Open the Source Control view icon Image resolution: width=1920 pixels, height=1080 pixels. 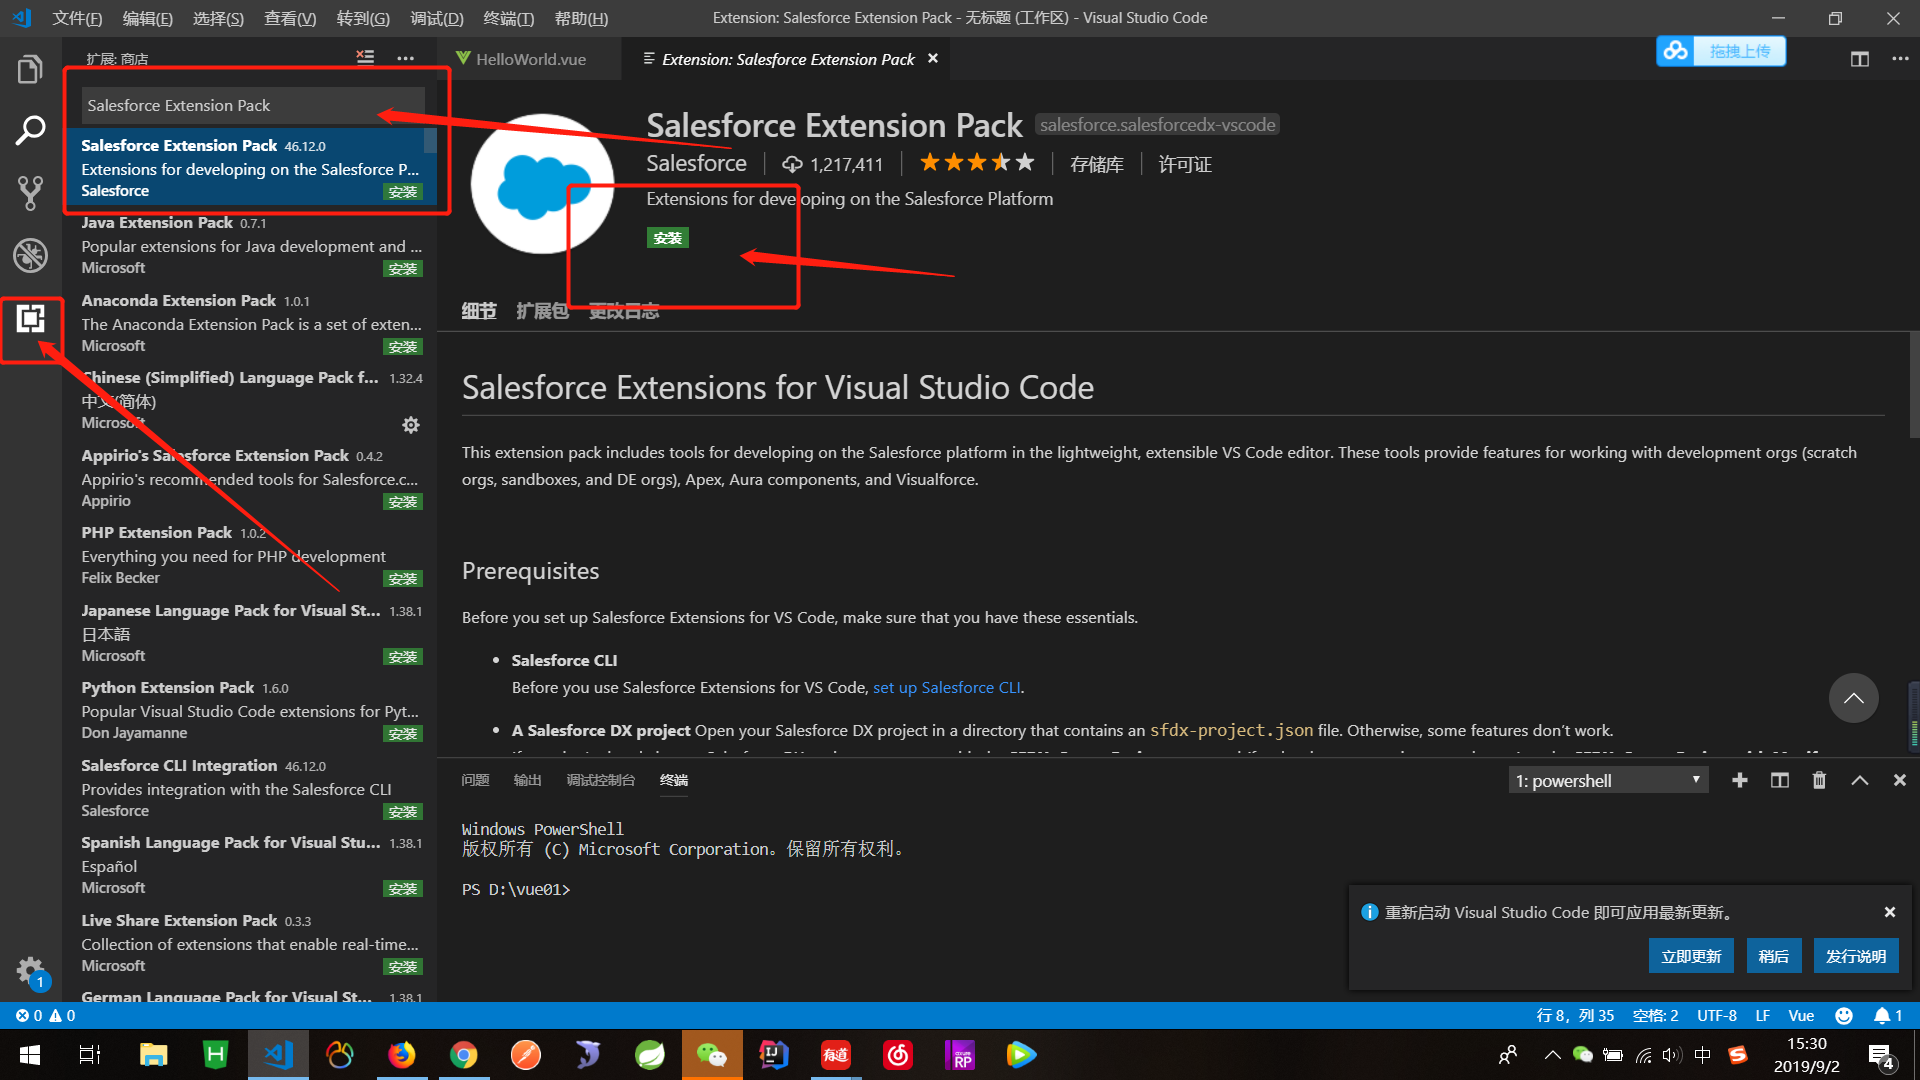(x=30, y=192)
